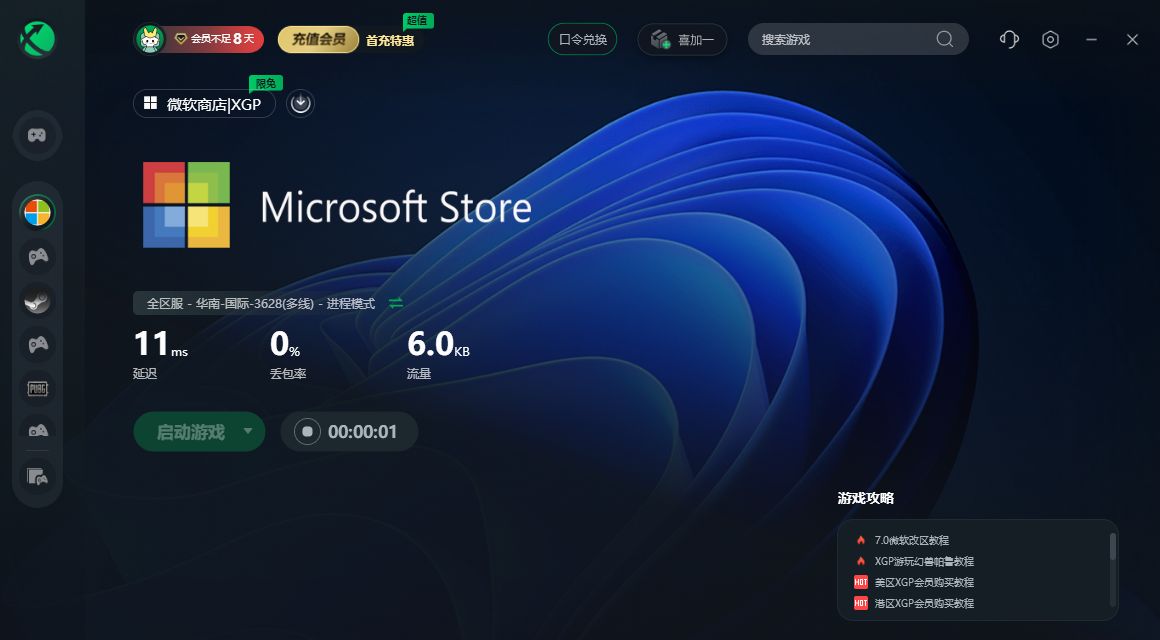Click the green switch-server arrows icon
Image resolution: width=1160 pixels, height=640 pixels.
[x=397, y=303]
